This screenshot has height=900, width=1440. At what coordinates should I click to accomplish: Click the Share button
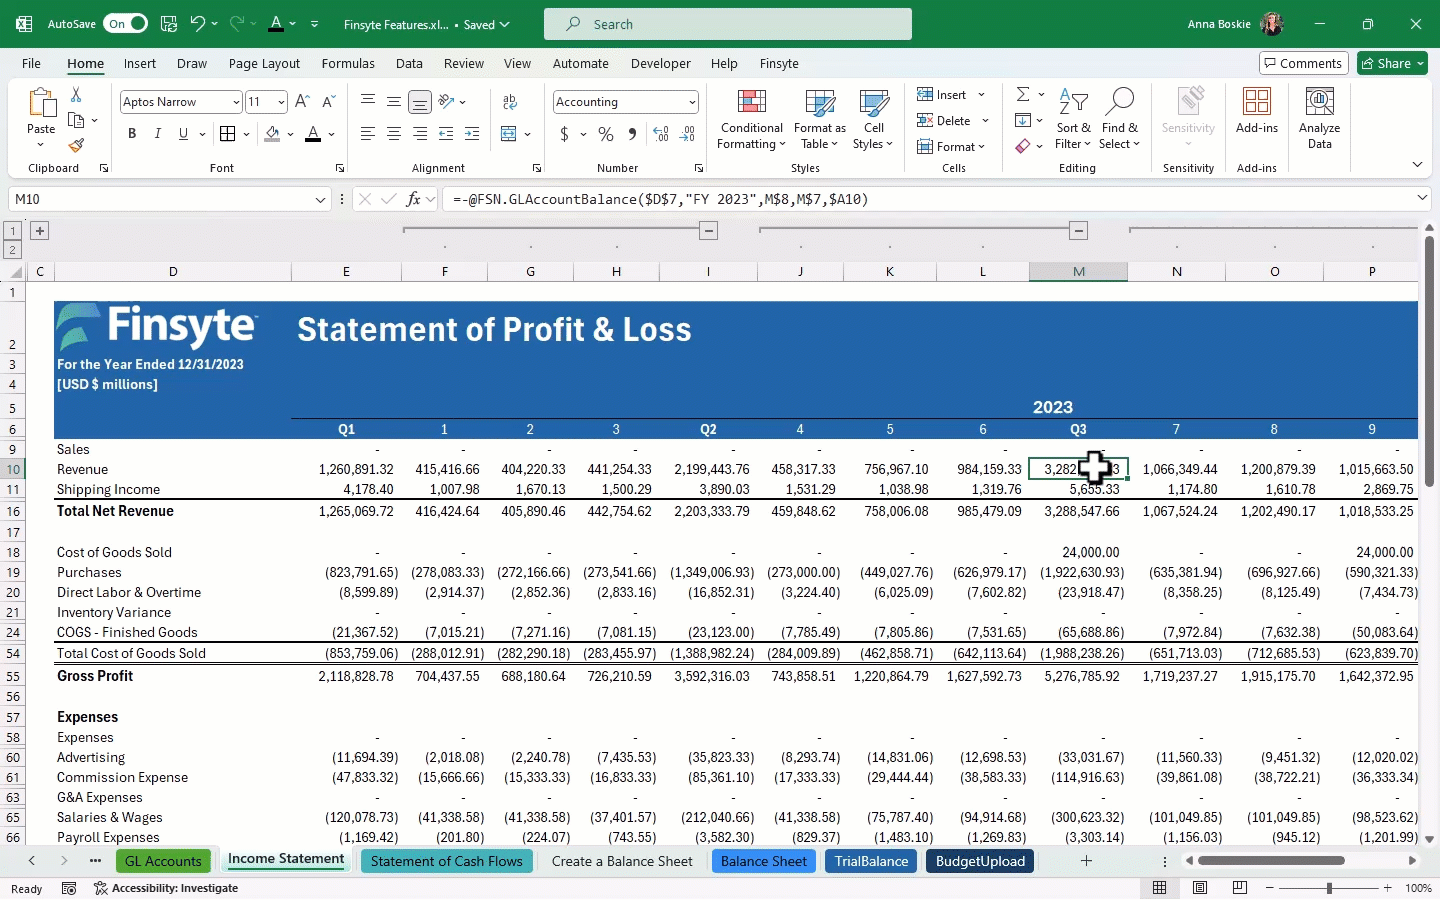[1392, 63]
